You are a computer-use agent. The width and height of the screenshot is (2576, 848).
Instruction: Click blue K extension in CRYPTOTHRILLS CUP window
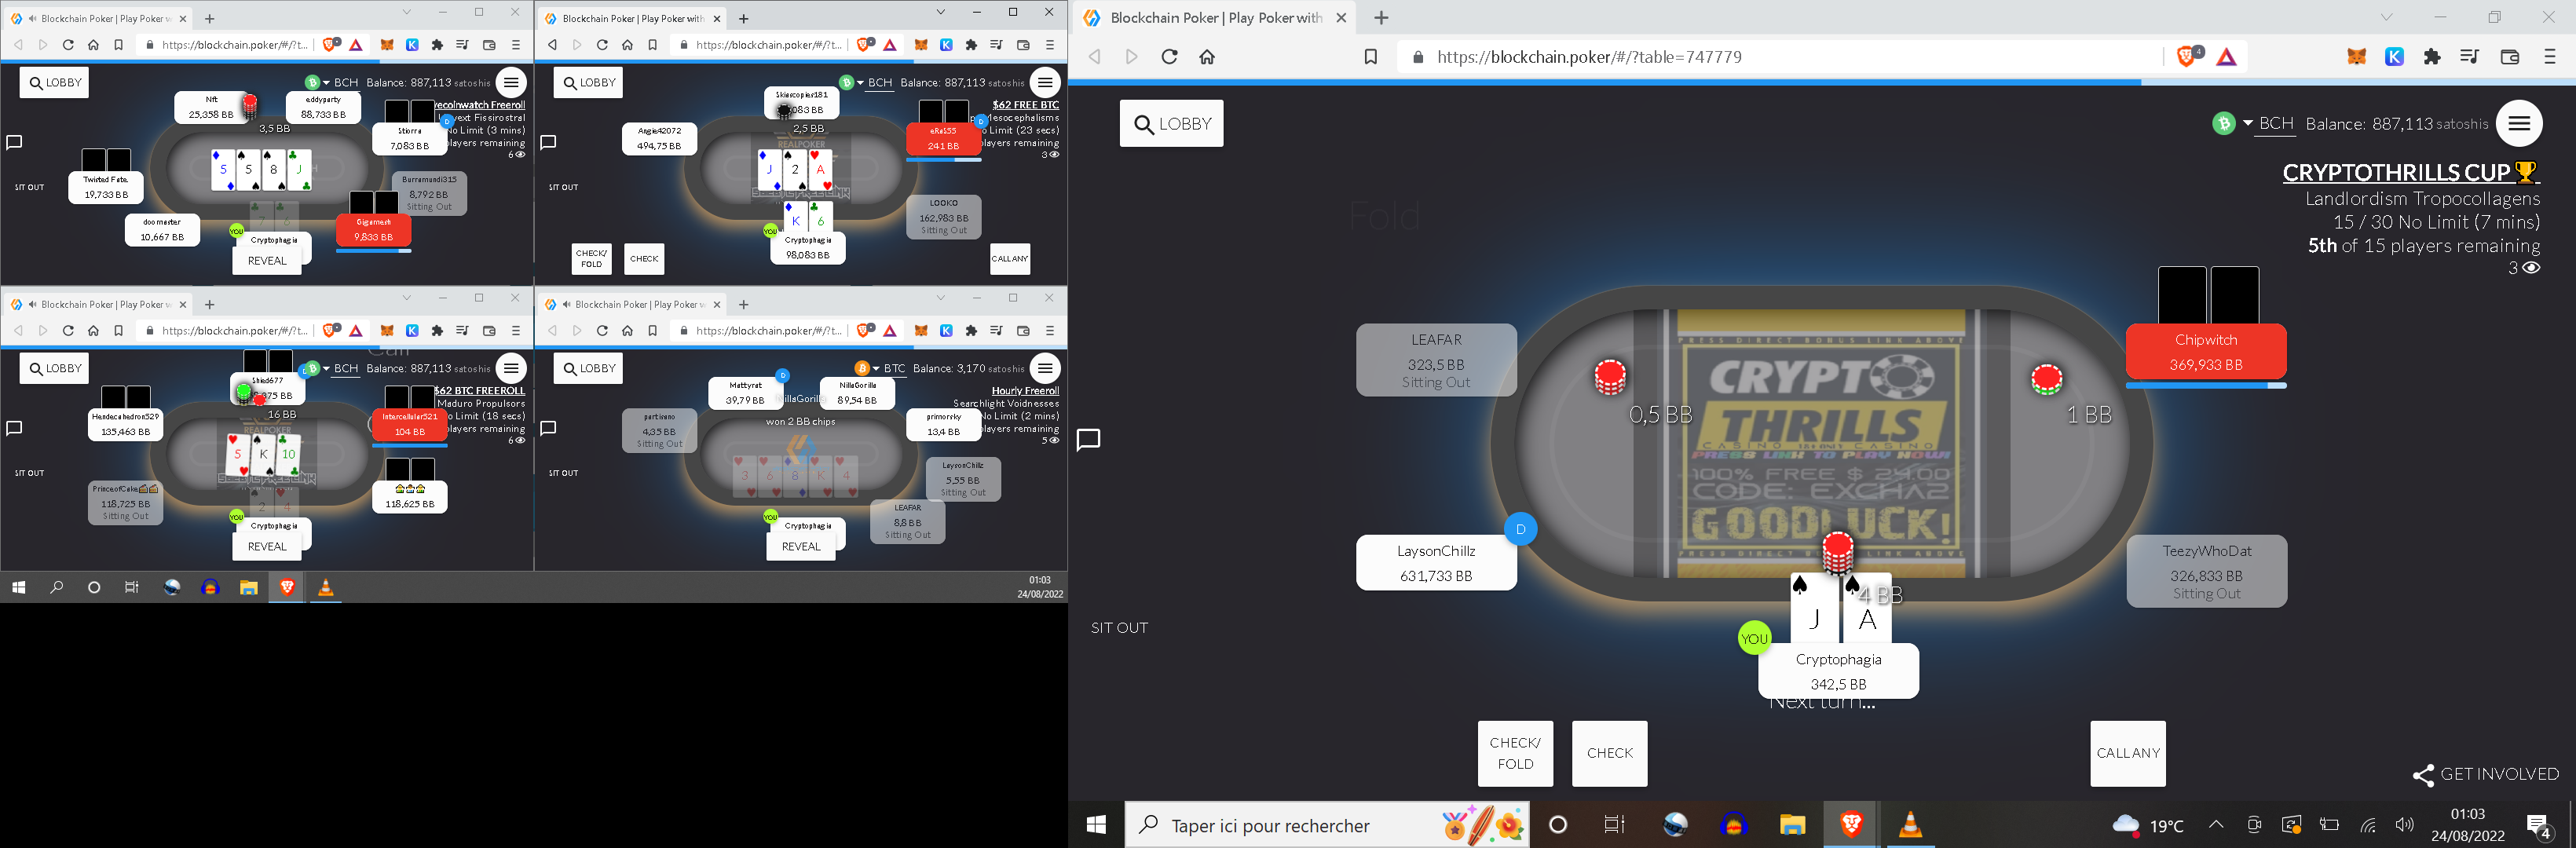[2394, 57]
